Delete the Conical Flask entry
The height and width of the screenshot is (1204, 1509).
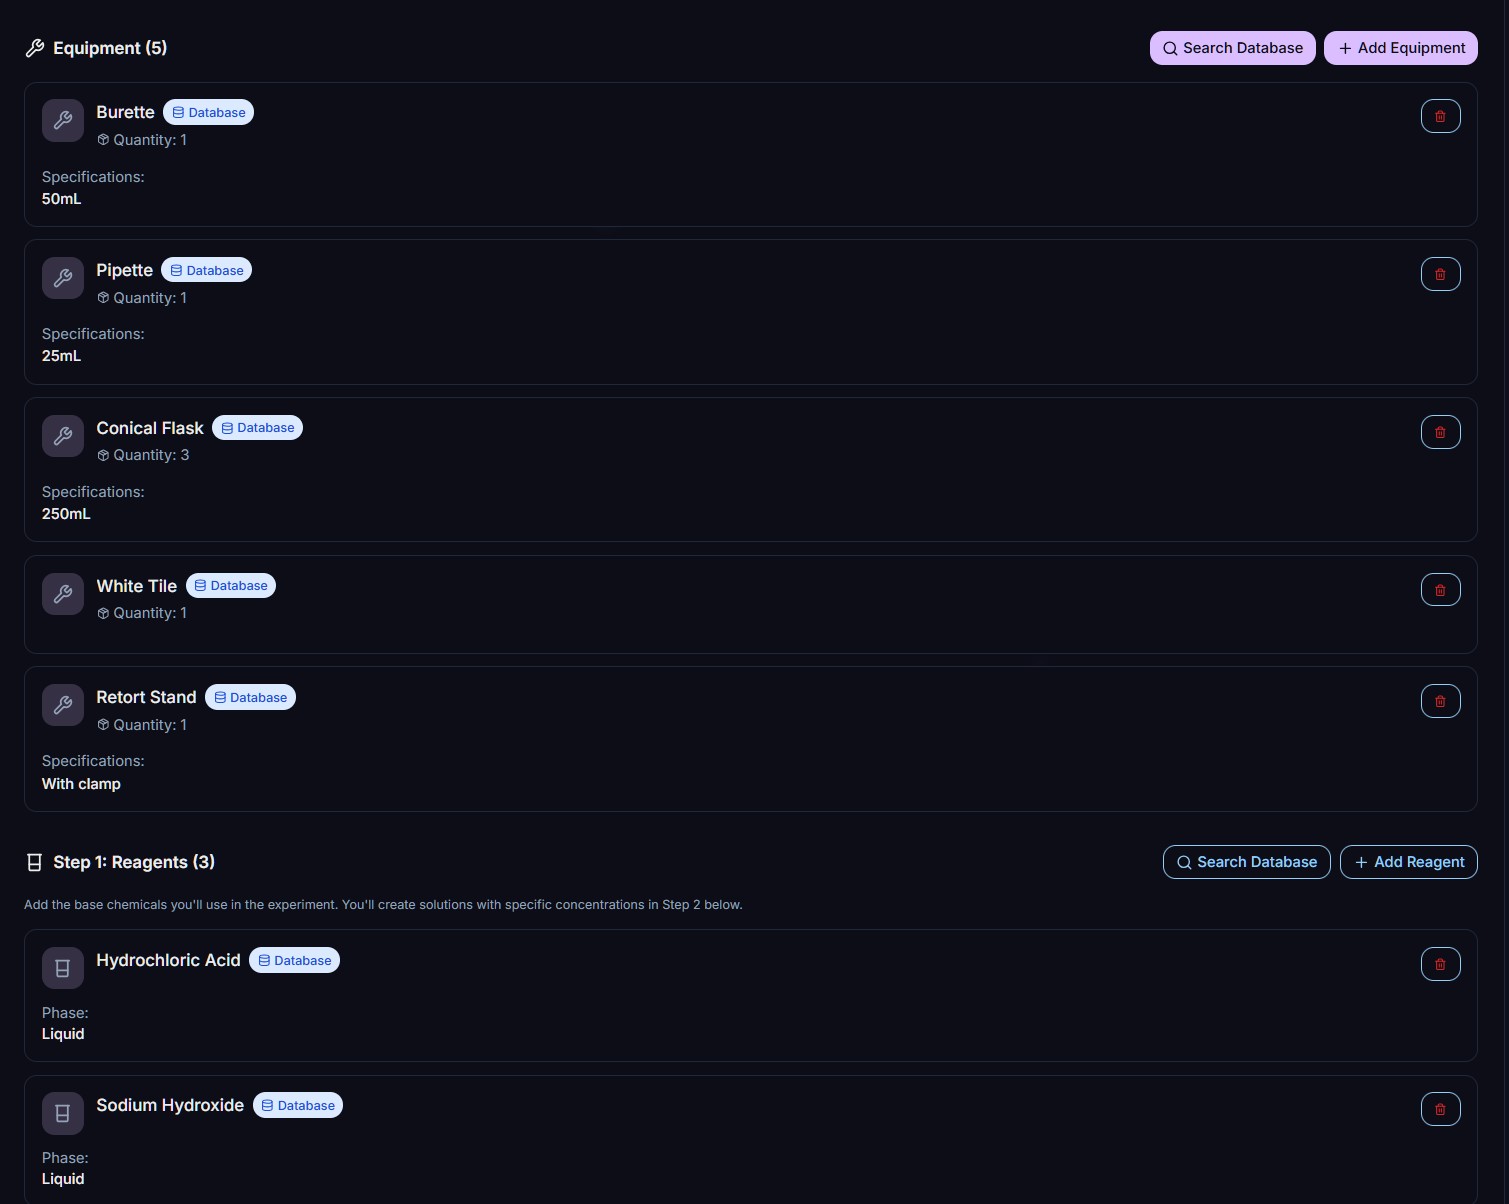click(x=1440, y=432)
